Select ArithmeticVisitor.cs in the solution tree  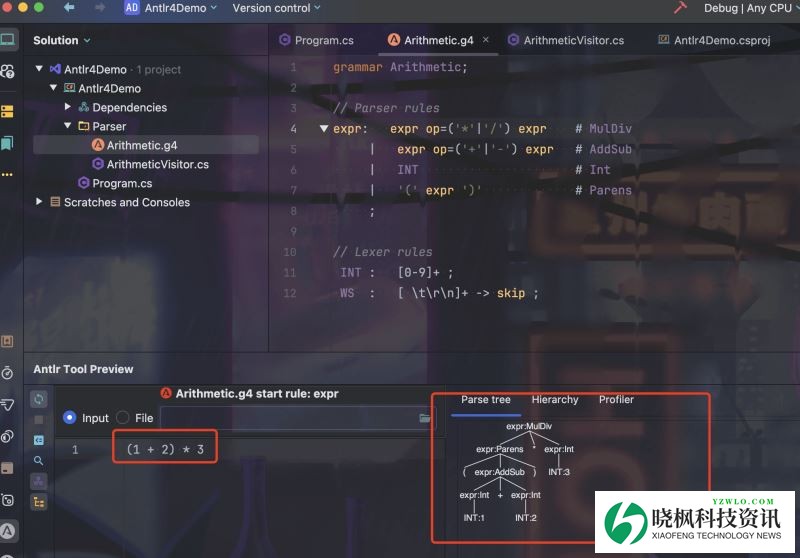pyautogui.click(x=146, y=164)
